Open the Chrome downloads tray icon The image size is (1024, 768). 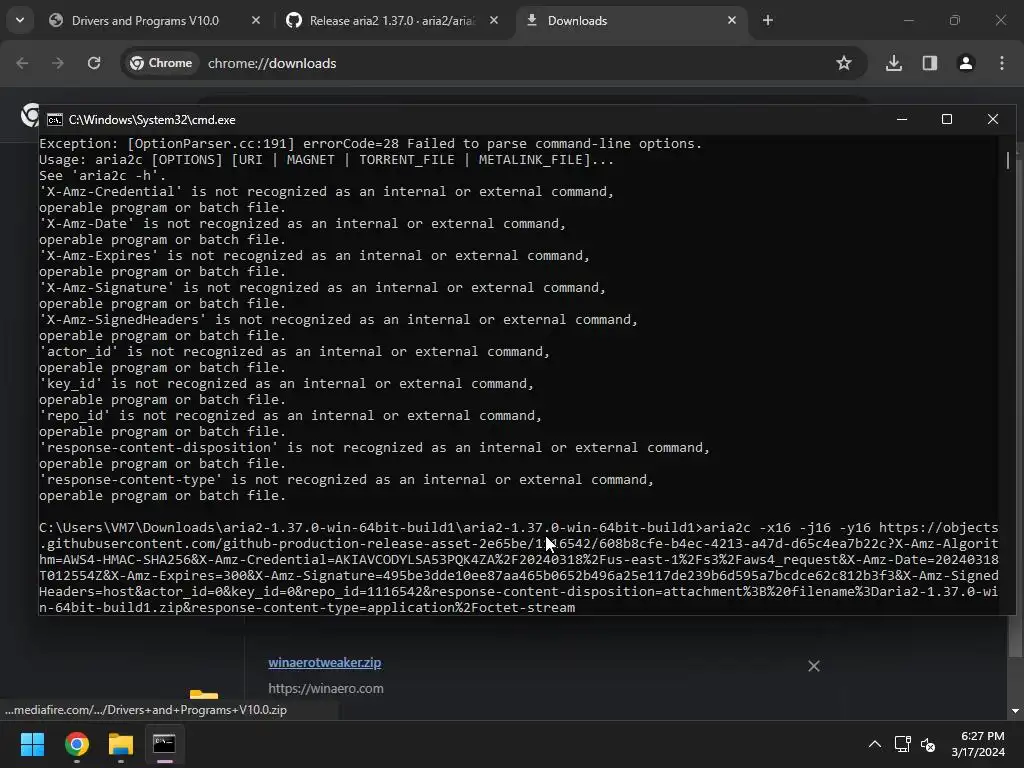click(x=894, y=63)
